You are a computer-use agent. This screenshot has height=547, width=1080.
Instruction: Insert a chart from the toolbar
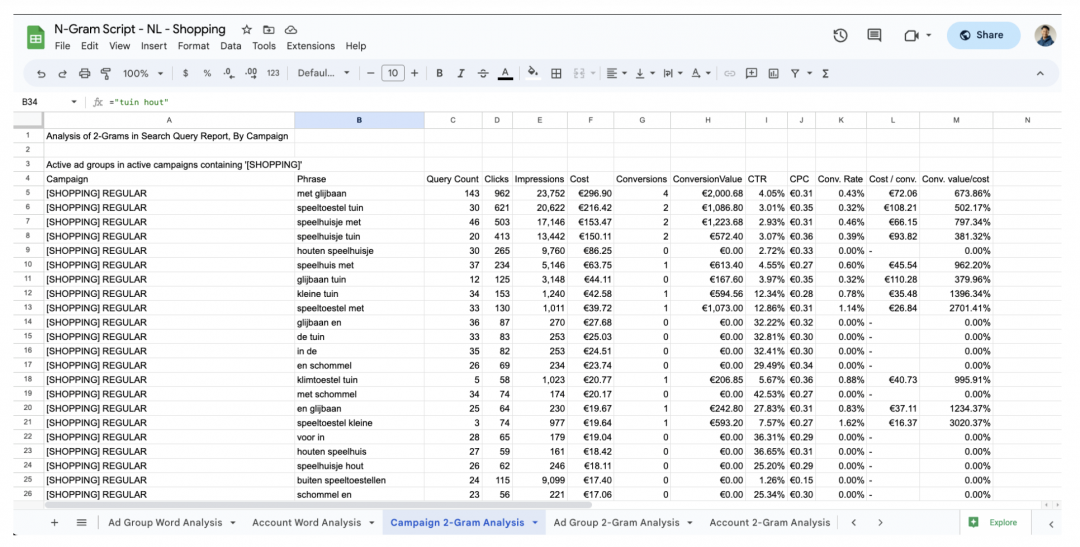coord(773,74)
